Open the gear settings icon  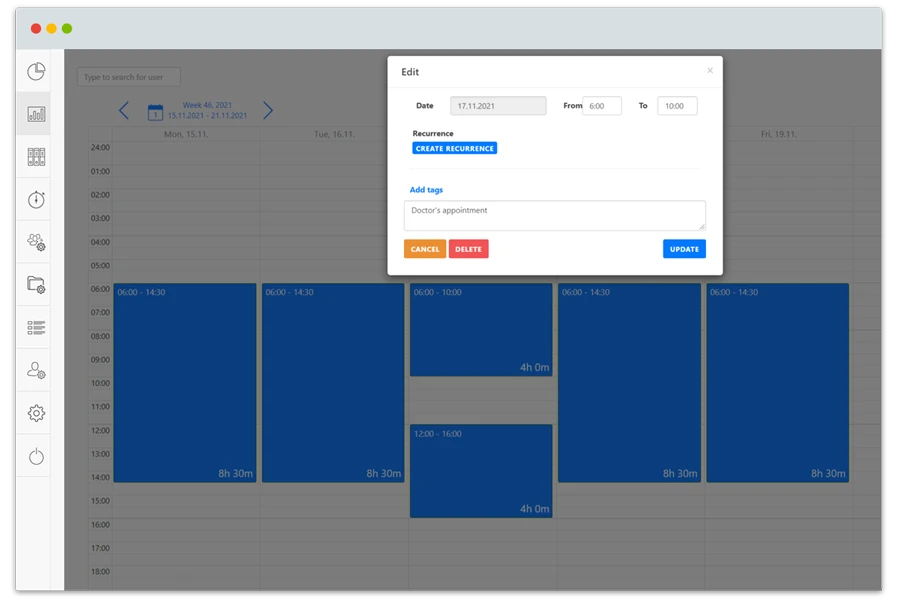(36, 413)
